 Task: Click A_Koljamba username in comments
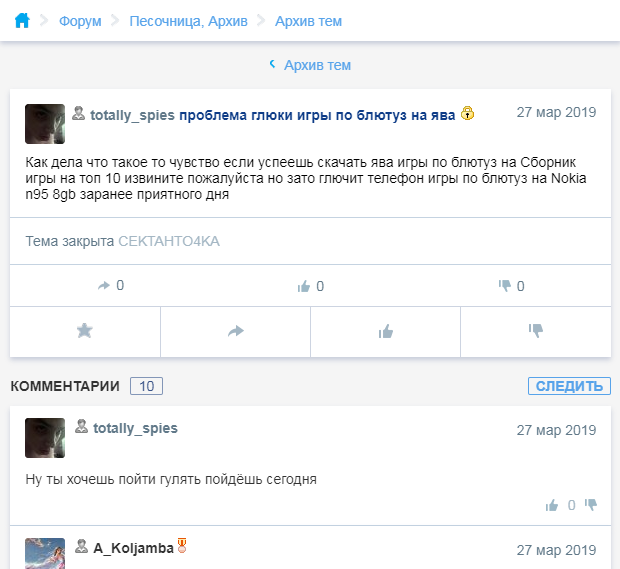[x=133, y=547]
